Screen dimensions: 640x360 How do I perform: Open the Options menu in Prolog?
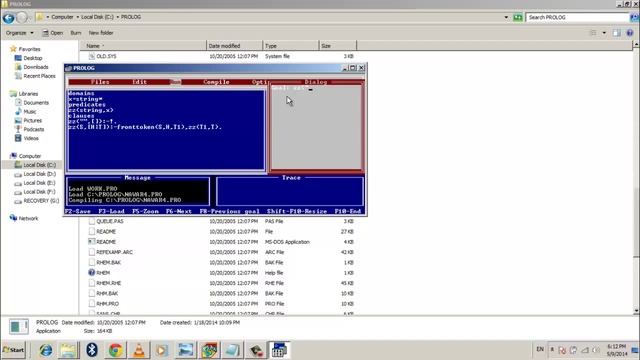[x=260, y=82]
